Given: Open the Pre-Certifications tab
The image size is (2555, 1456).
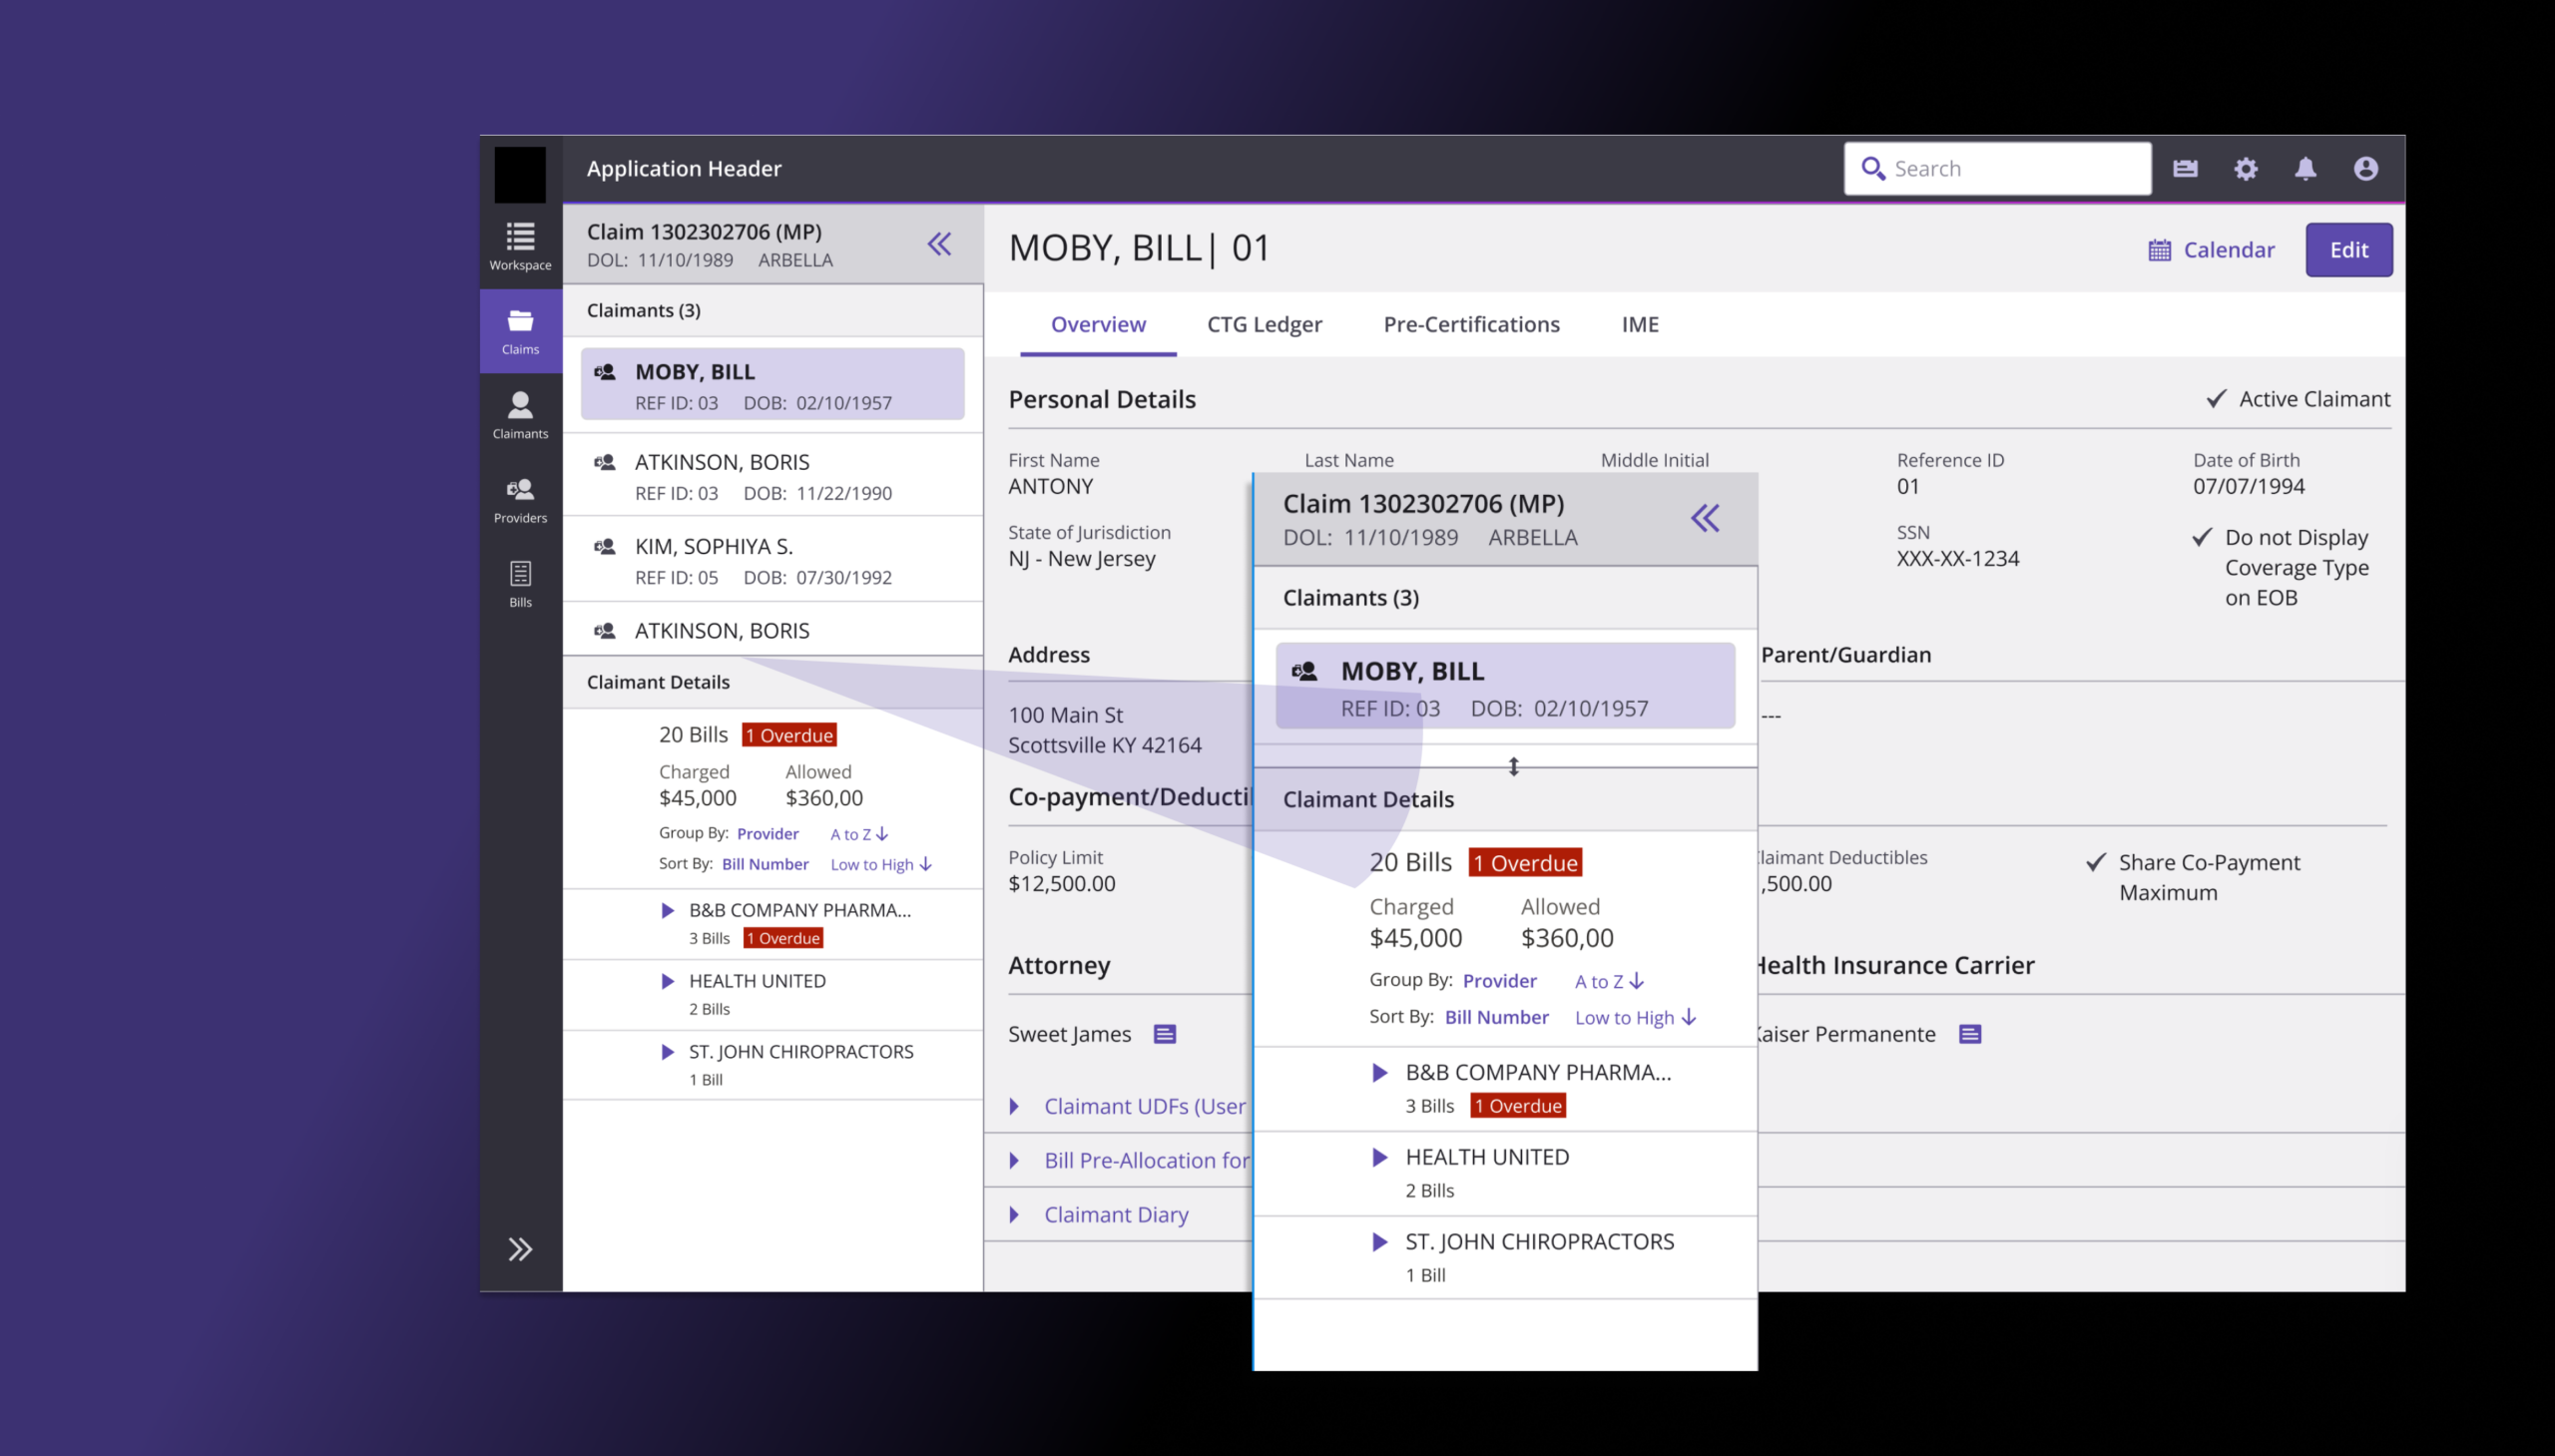Looking at the screenshot, I should (x=1471, y=324).
